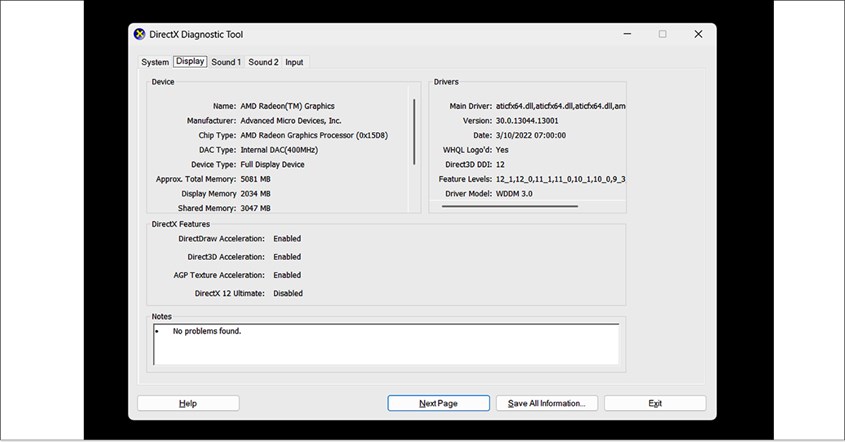Click the Next Page button
This screenshot has width=845, height=442.
438,403
